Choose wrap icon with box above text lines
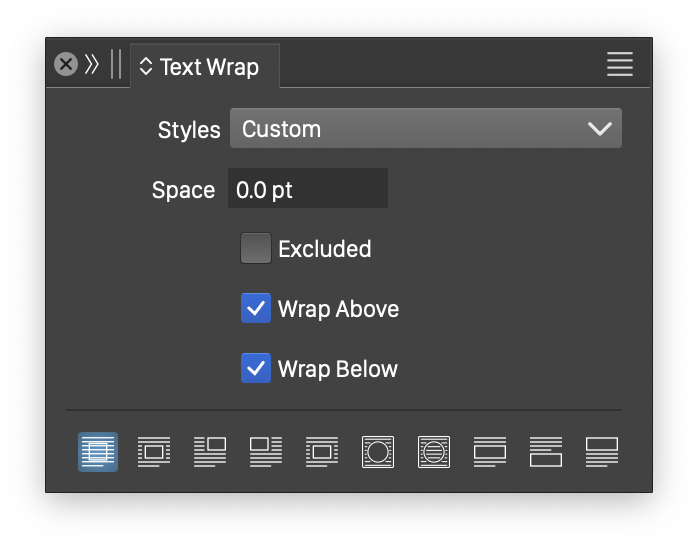This screenshot has width=698, height=546. tap(602, 452)
